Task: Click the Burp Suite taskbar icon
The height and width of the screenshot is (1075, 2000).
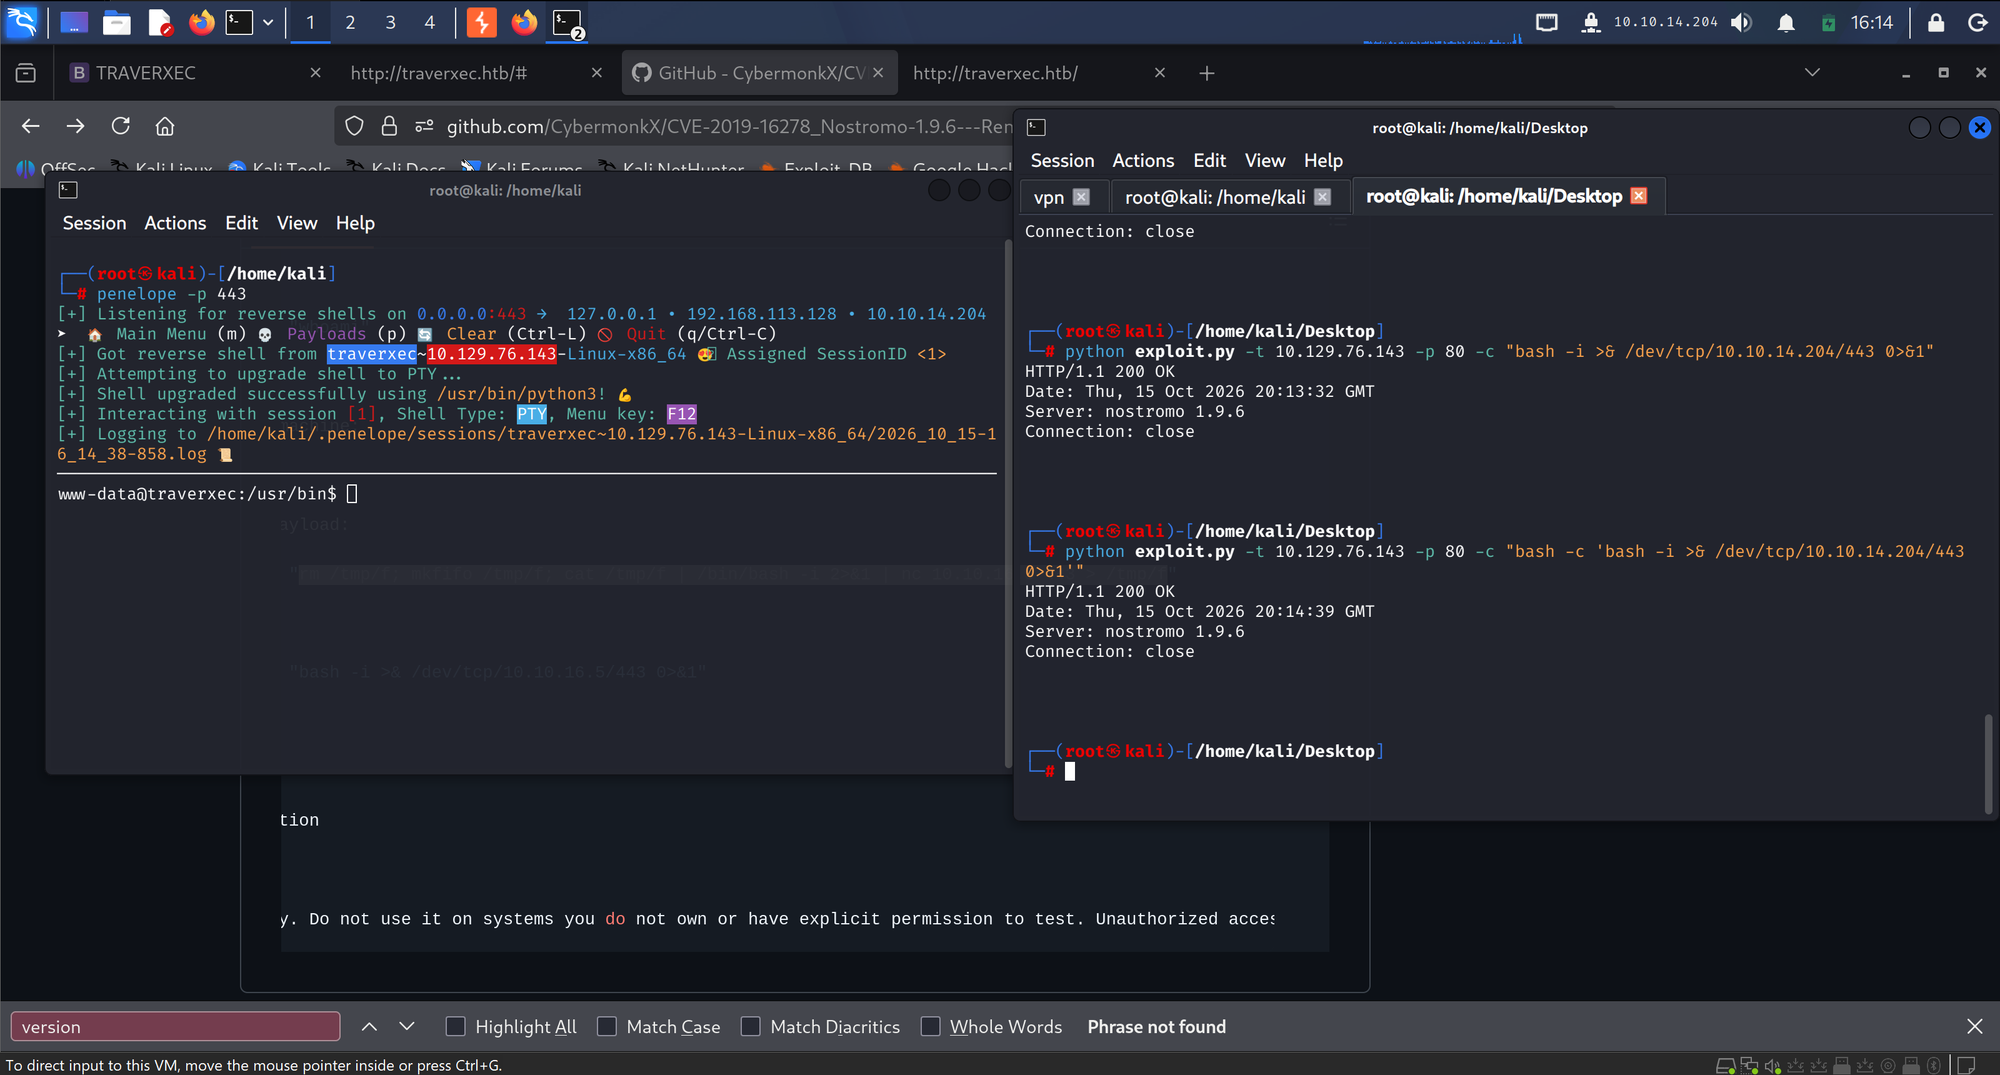Action: [x=482, y=22]
